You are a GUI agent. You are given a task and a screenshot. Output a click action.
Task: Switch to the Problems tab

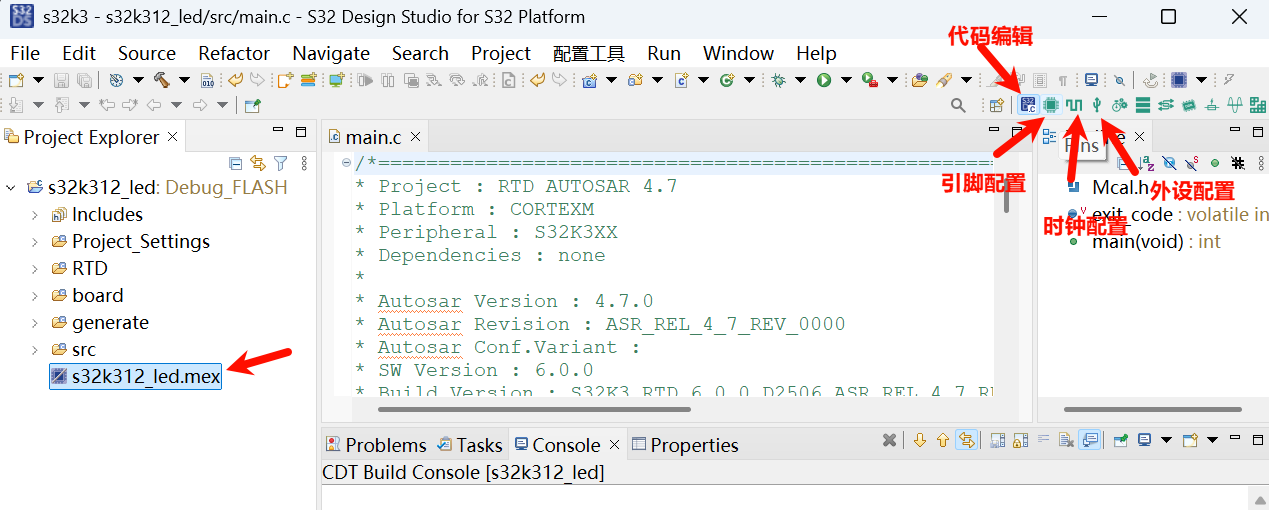click(x=376, y=445)
